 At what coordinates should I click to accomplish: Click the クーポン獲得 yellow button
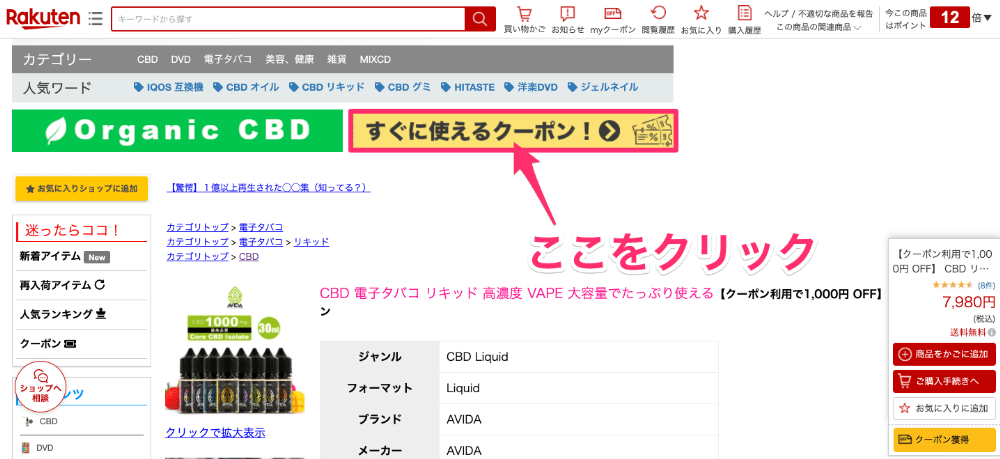point(943,439)
